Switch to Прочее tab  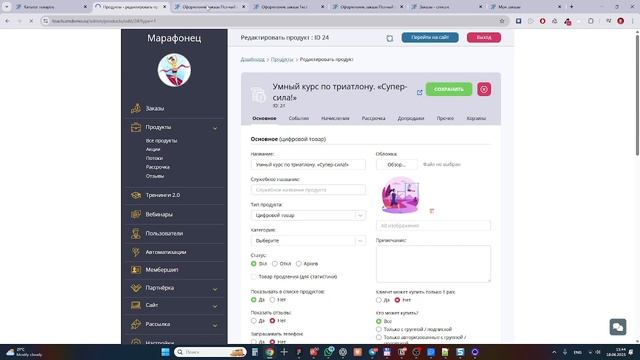coord(445,118)
